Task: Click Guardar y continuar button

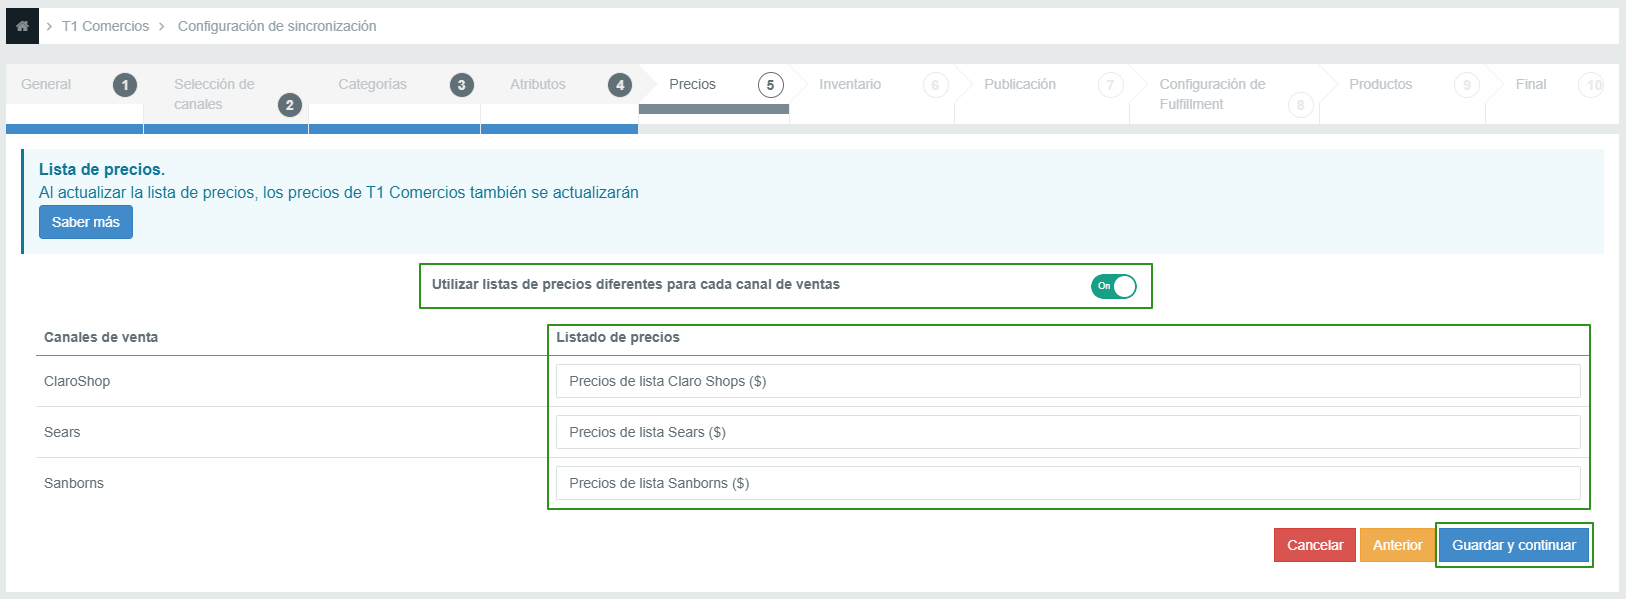Action: (1514, 545)
